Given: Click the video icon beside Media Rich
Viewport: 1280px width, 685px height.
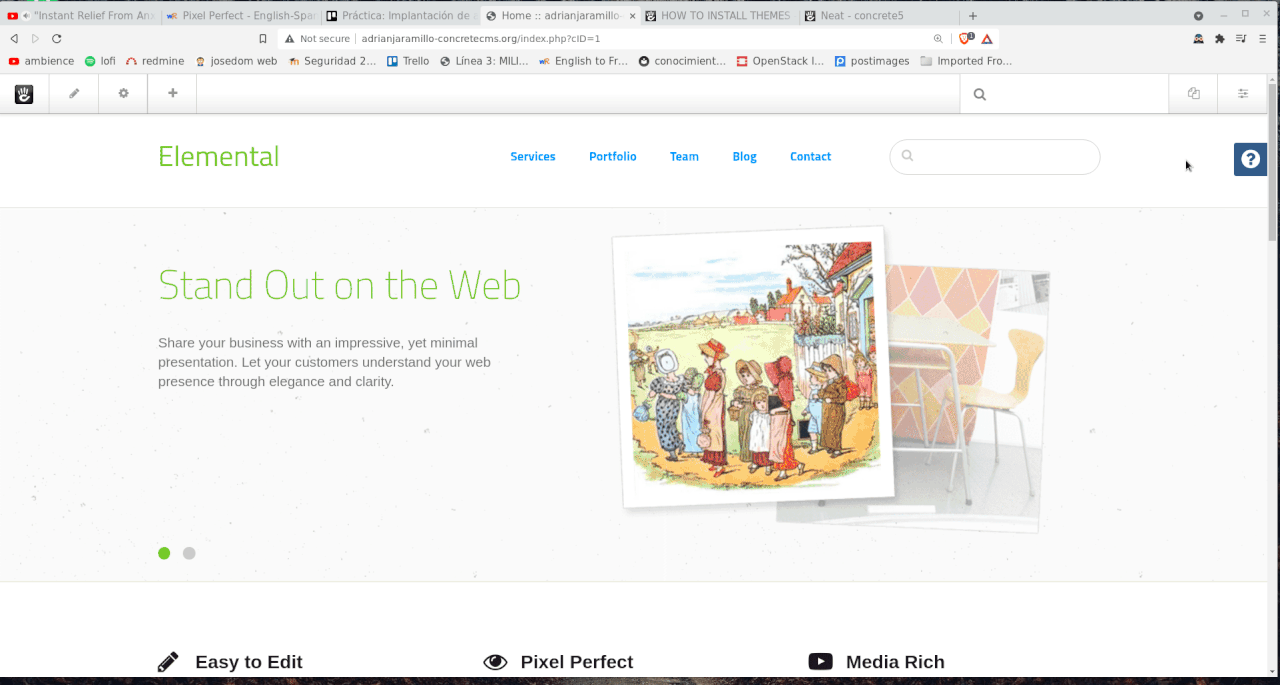Looking at the screenshot, I should pos(820,662).
